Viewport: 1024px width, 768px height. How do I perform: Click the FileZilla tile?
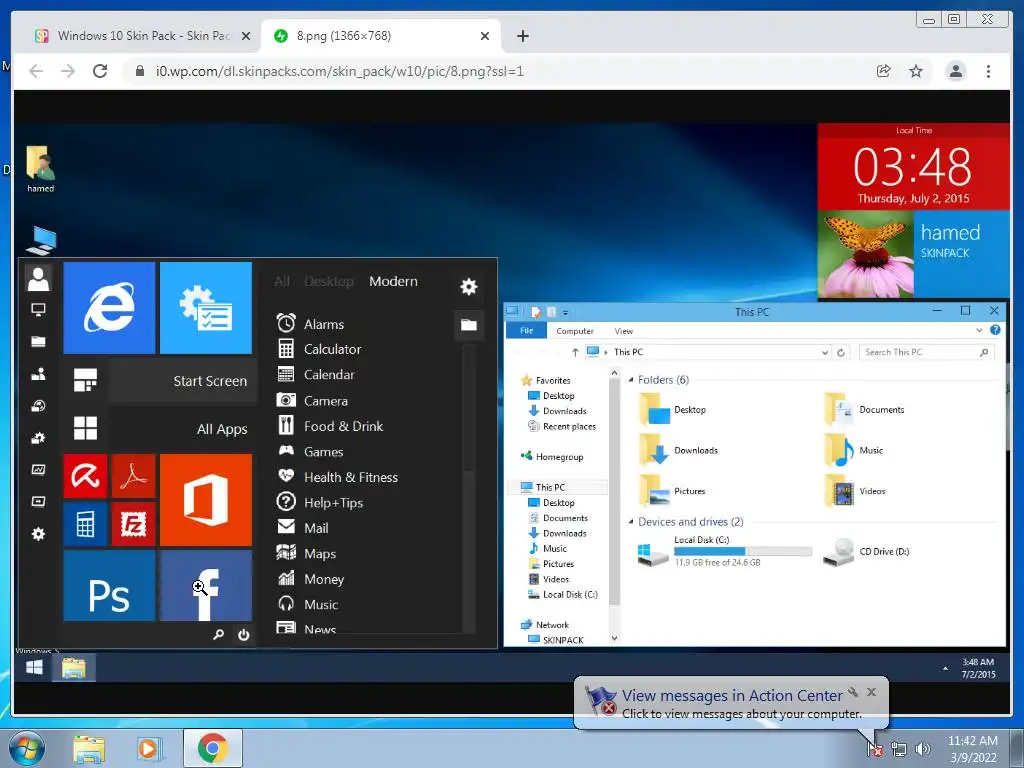click(x=133, y=524)
